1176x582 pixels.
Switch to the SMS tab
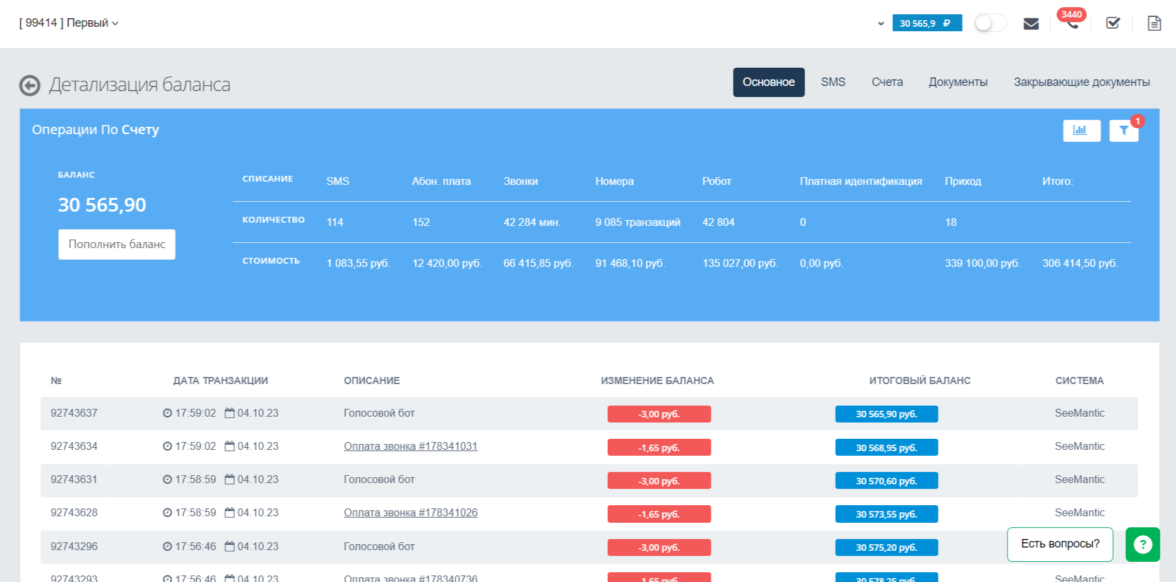[x=833, y=82]
